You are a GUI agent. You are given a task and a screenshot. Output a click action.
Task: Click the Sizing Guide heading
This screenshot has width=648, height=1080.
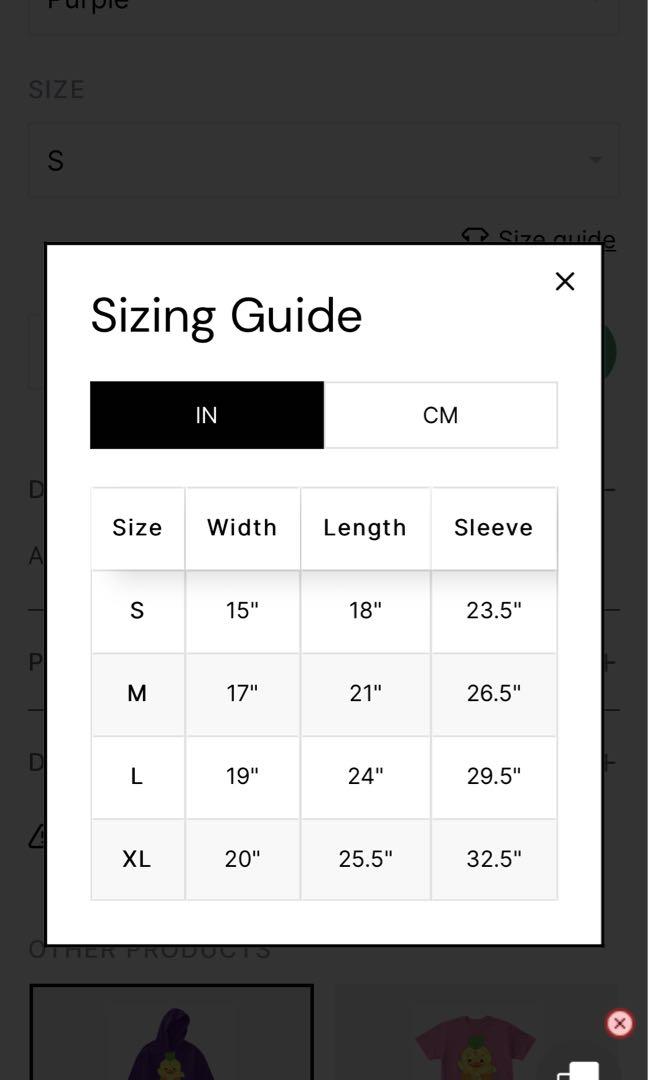[227, 316]
